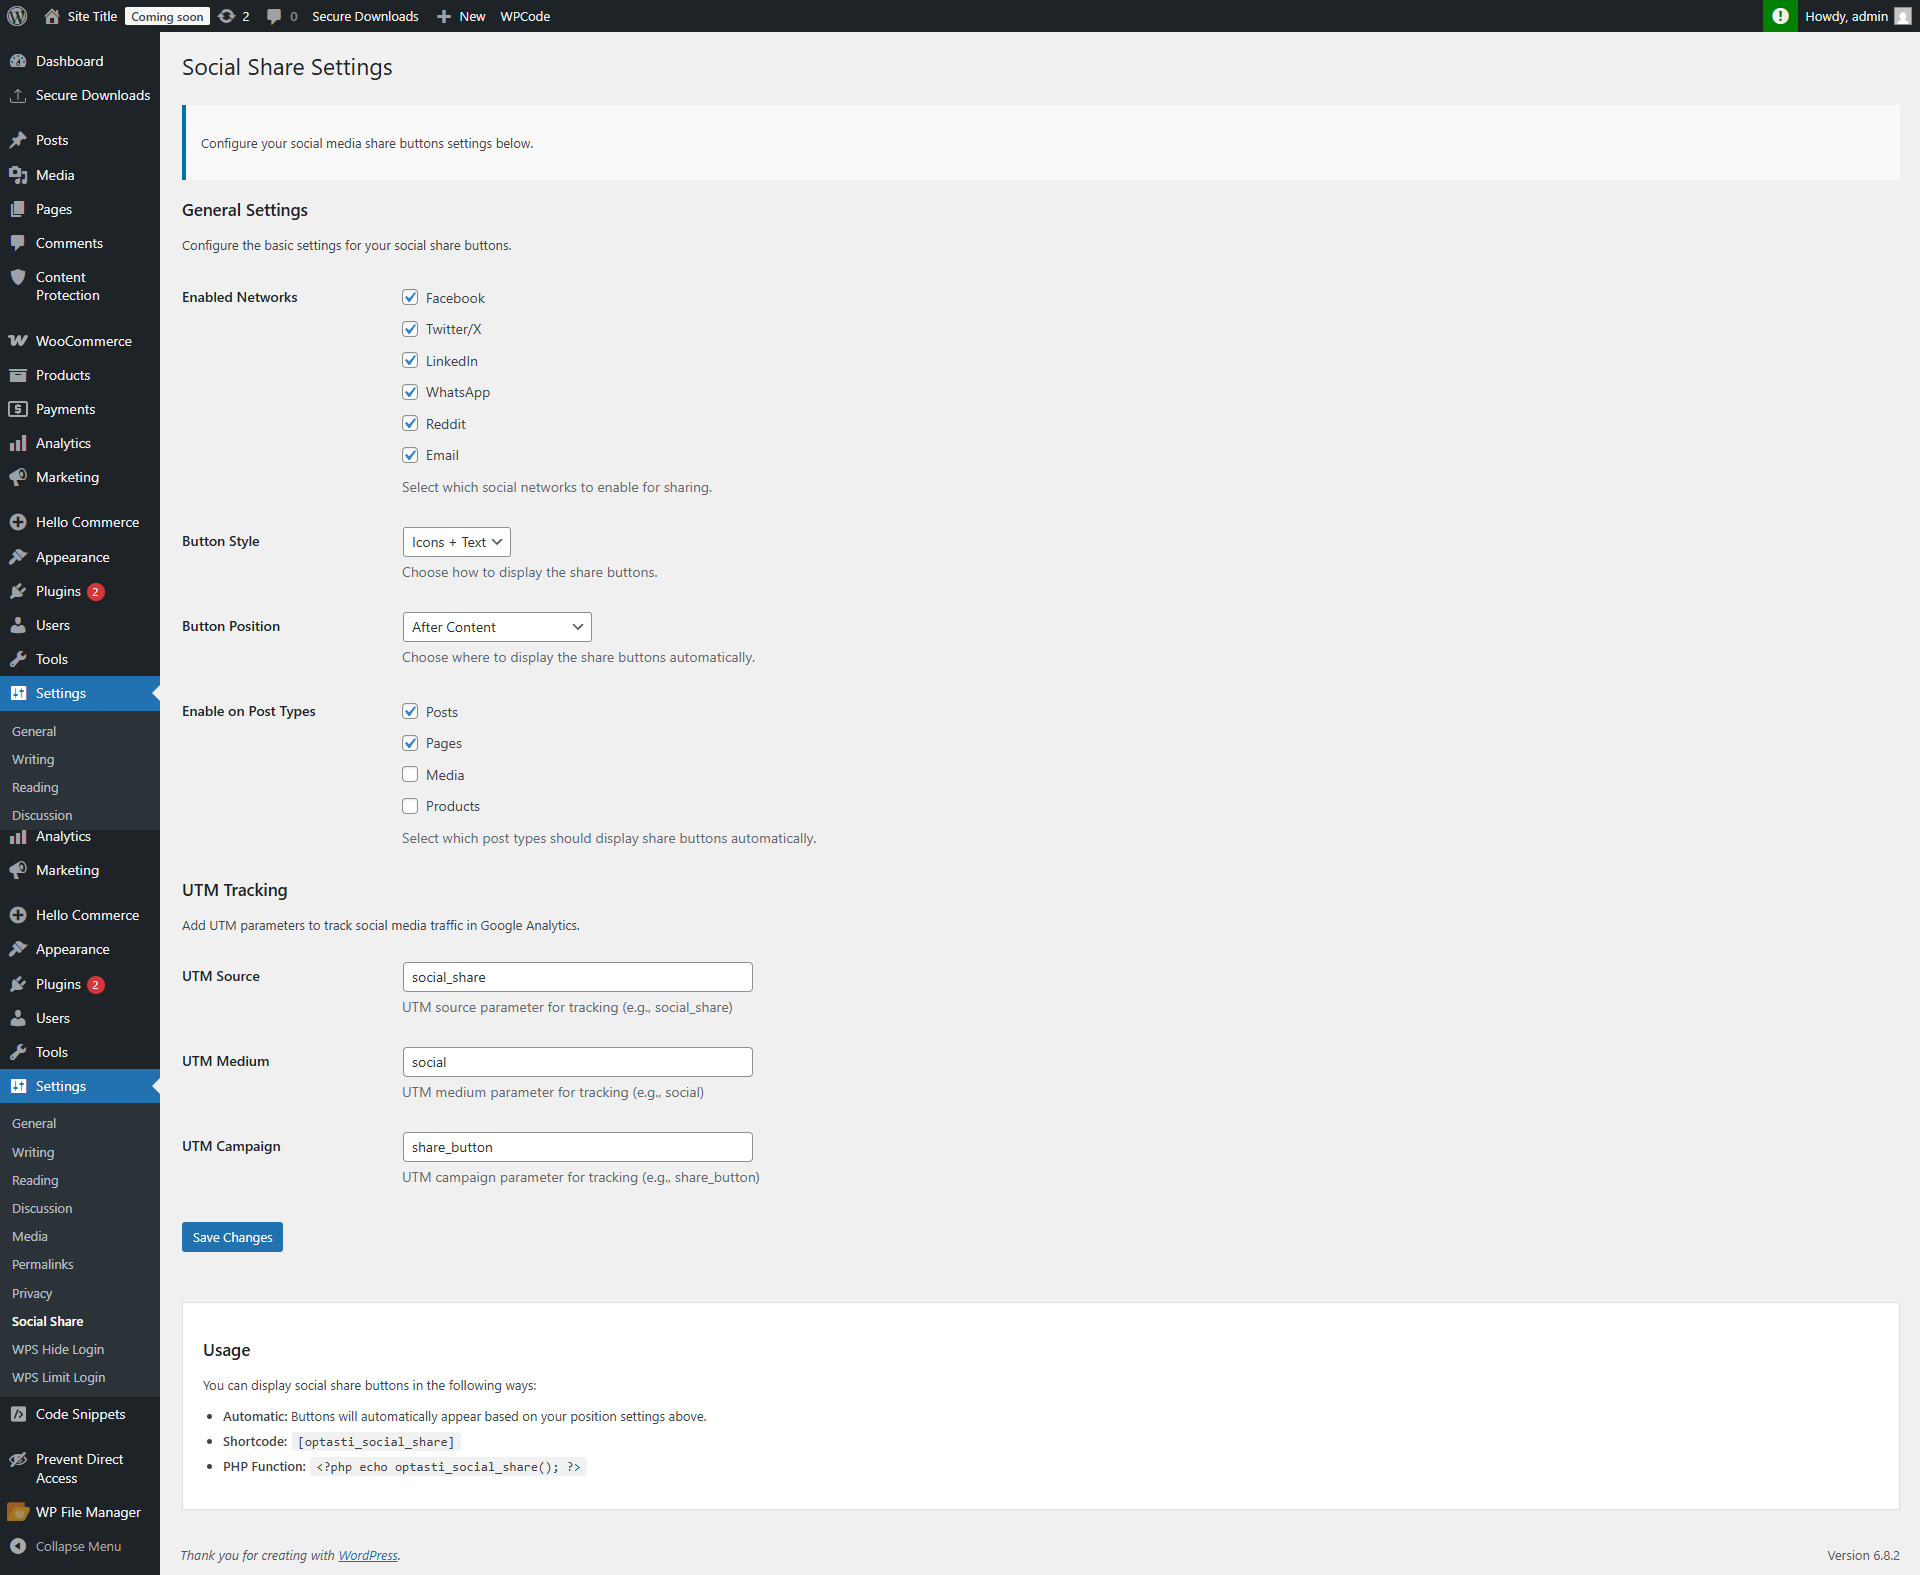Screen dimensions: 1920x1575
Task: Open WP File Manager sidebar item
Action: pyautogui.click(x=87, y=1512)
